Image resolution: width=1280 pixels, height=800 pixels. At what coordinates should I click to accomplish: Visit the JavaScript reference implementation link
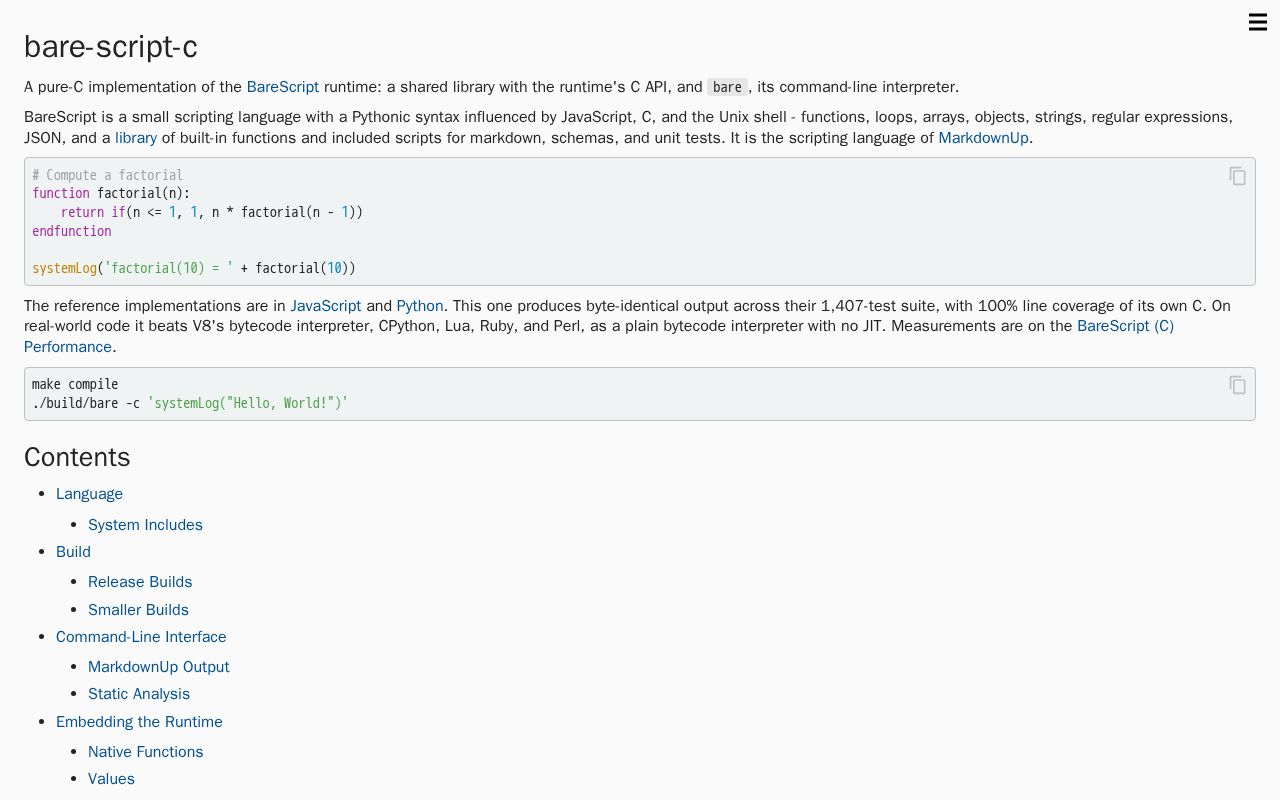click(x=326, y=306)
